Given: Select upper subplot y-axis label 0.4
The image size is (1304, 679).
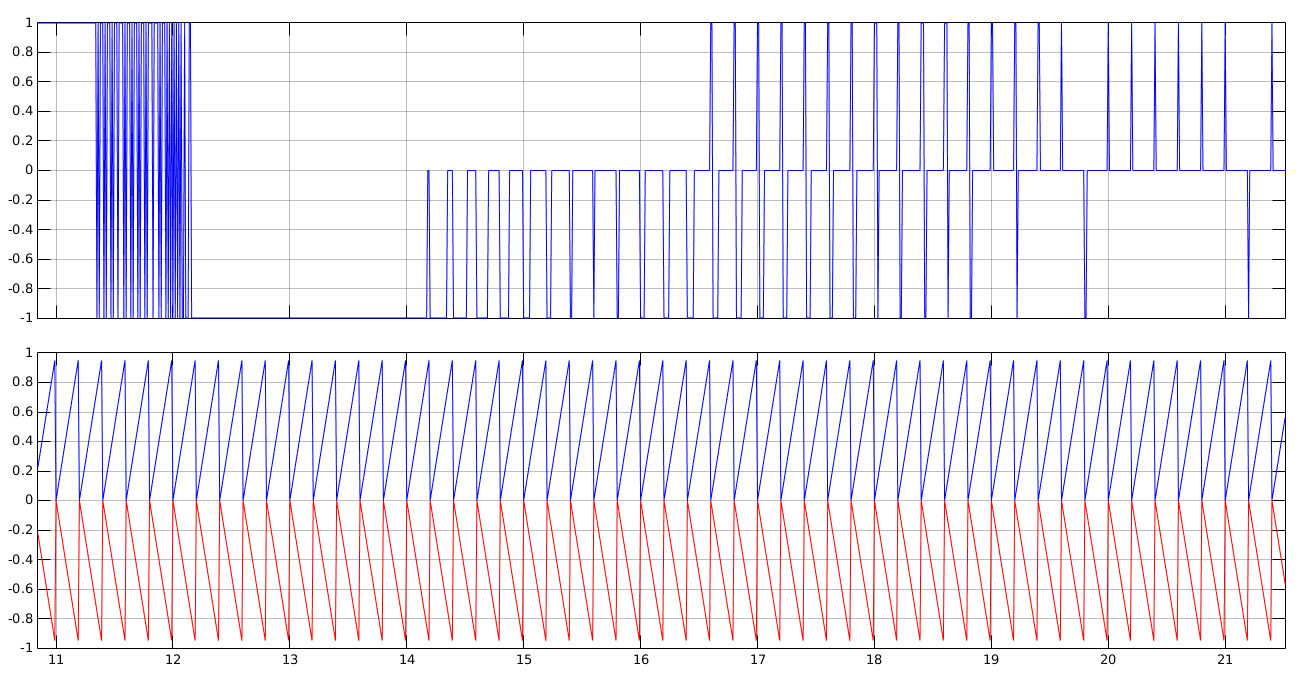Looking at the screenshot, I should (x=22, y=111).
